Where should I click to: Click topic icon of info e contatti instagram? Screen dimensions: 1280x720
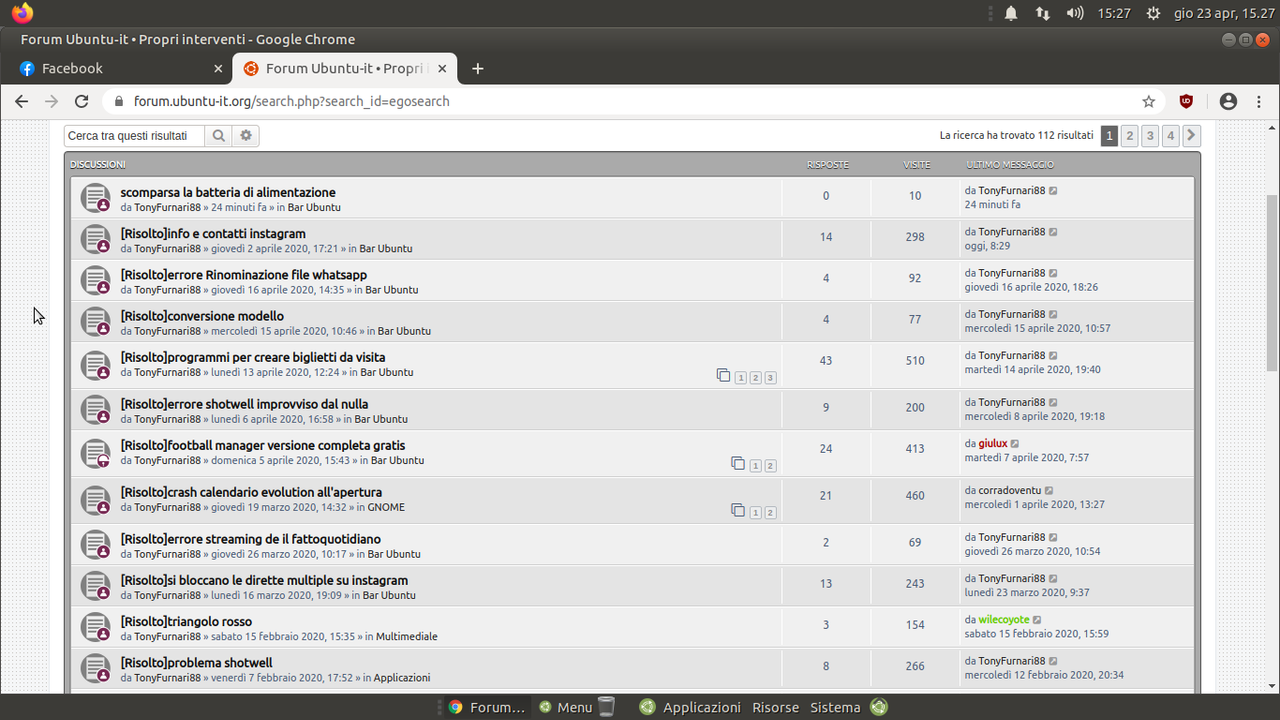pos(95,239)
